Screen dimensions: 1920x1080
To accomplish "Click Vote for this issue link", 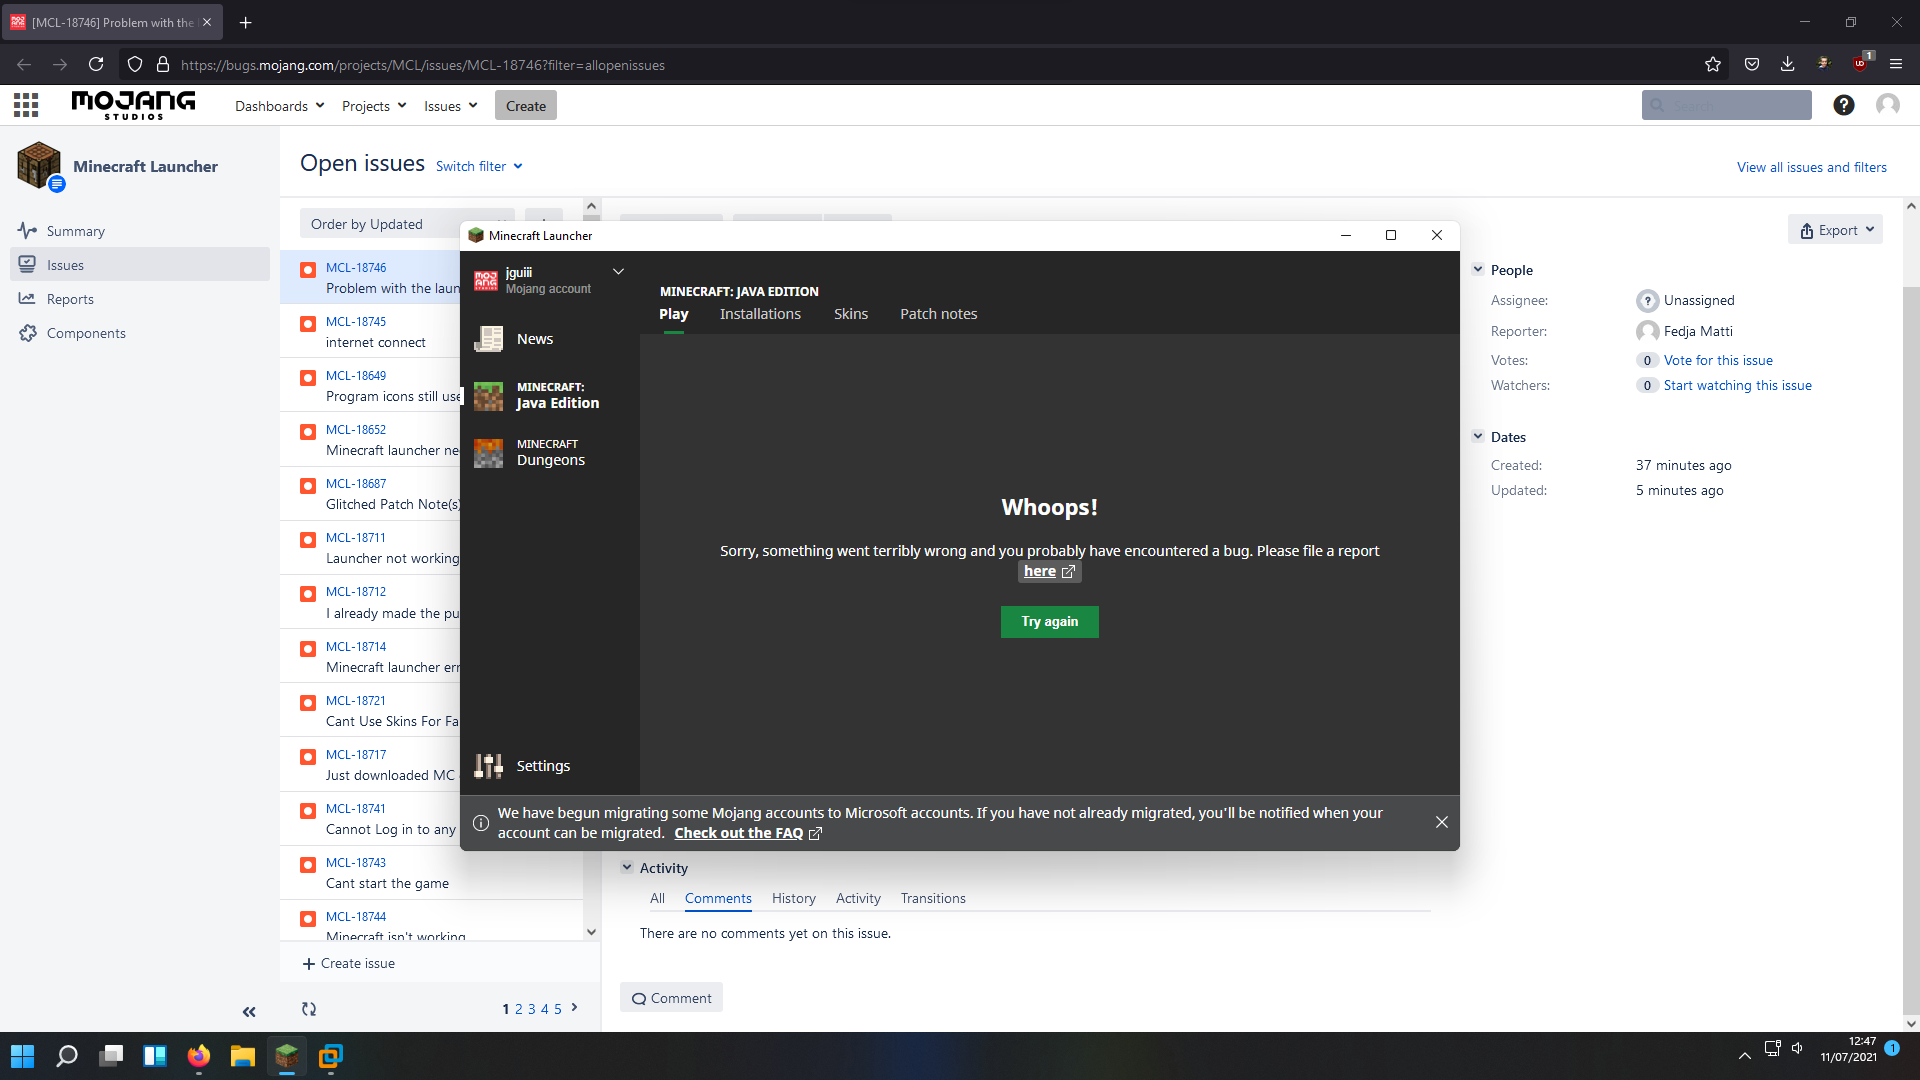I will pos(1717,360).
